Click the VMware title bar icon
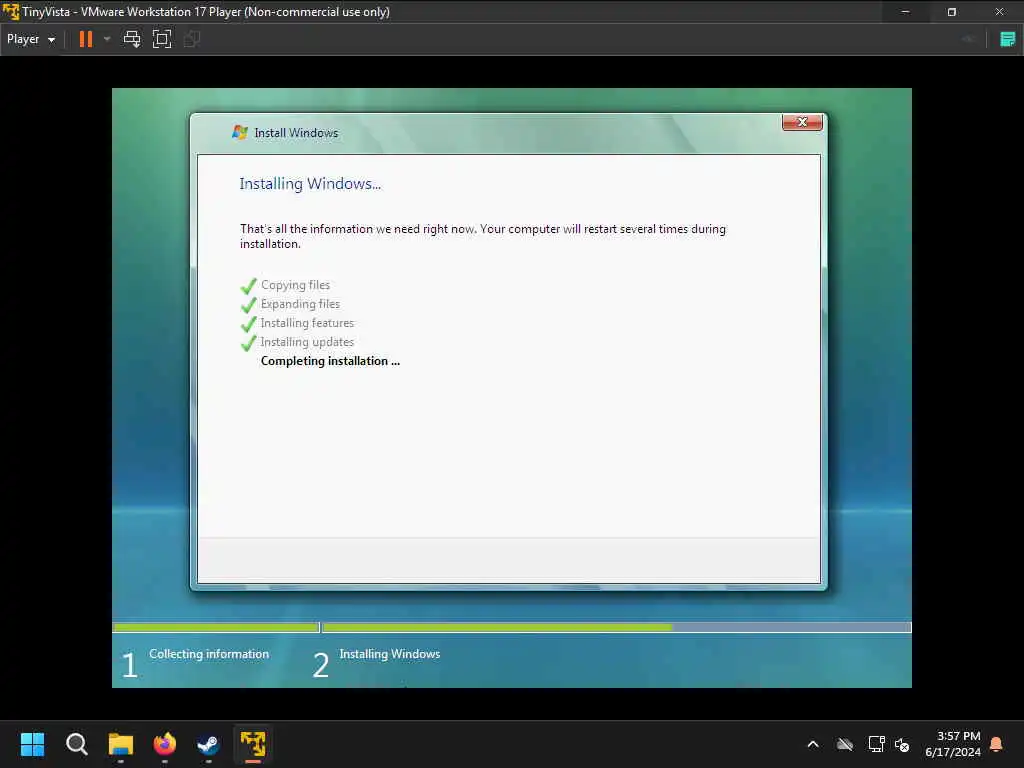 point(11,12)
